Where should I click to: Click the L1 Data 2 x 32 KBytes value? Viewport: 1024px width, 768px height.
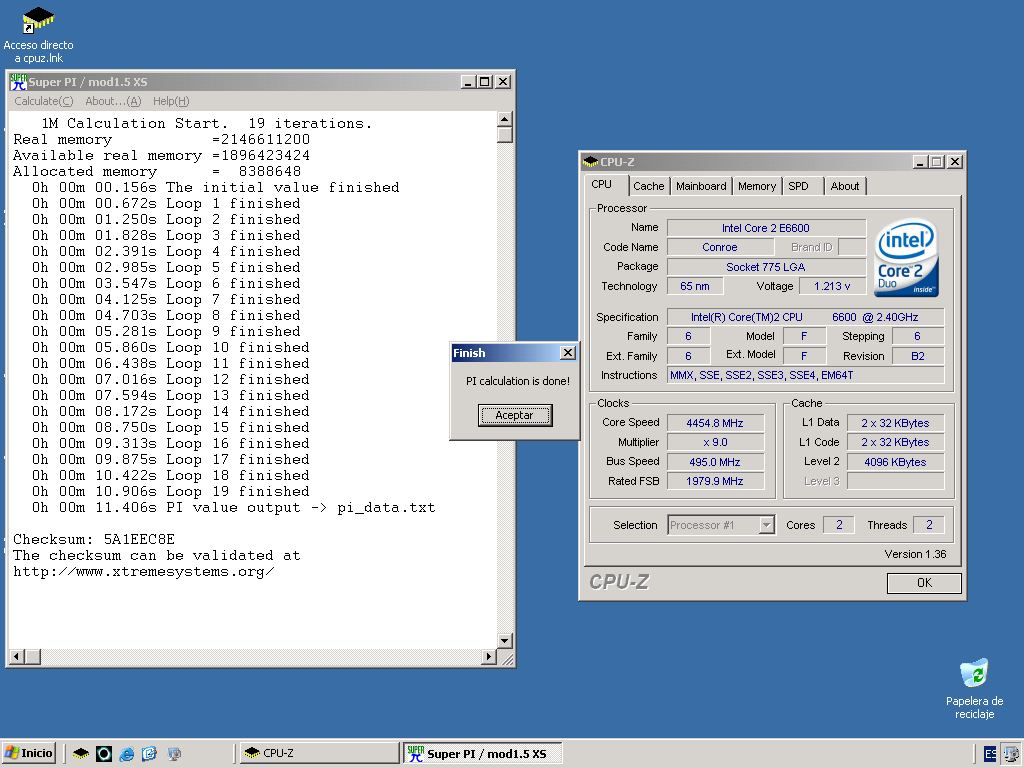[895, 423]
